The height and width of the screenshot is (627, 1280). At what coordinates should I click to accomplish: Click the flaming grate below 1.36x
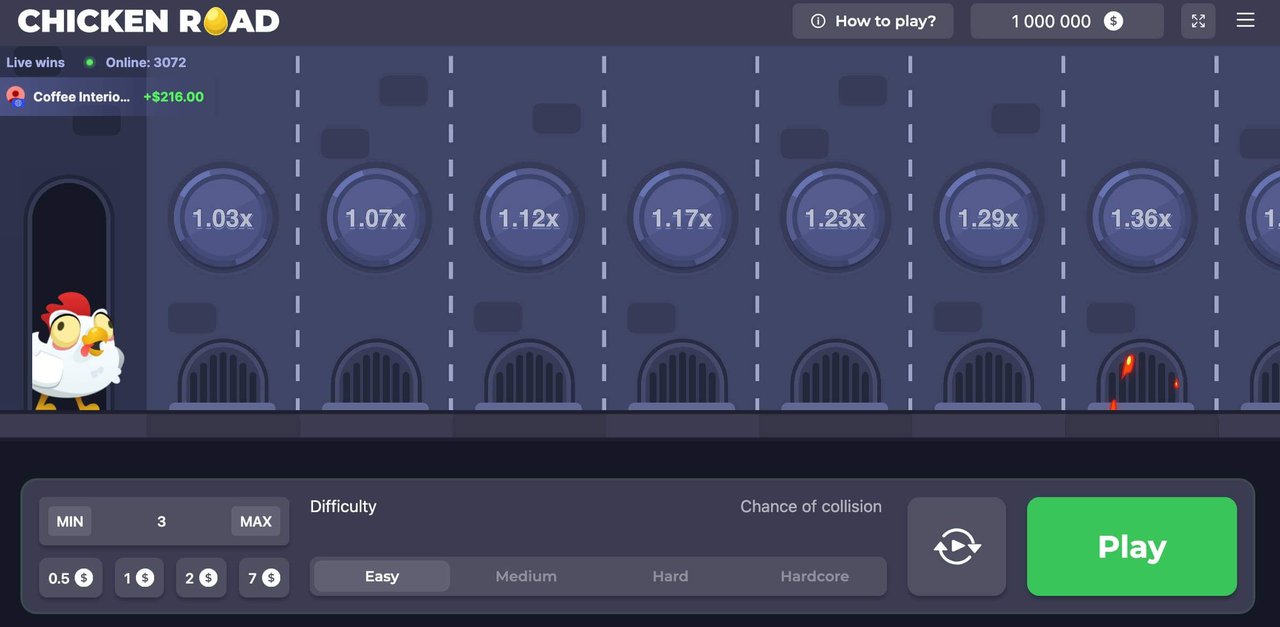1141,374
